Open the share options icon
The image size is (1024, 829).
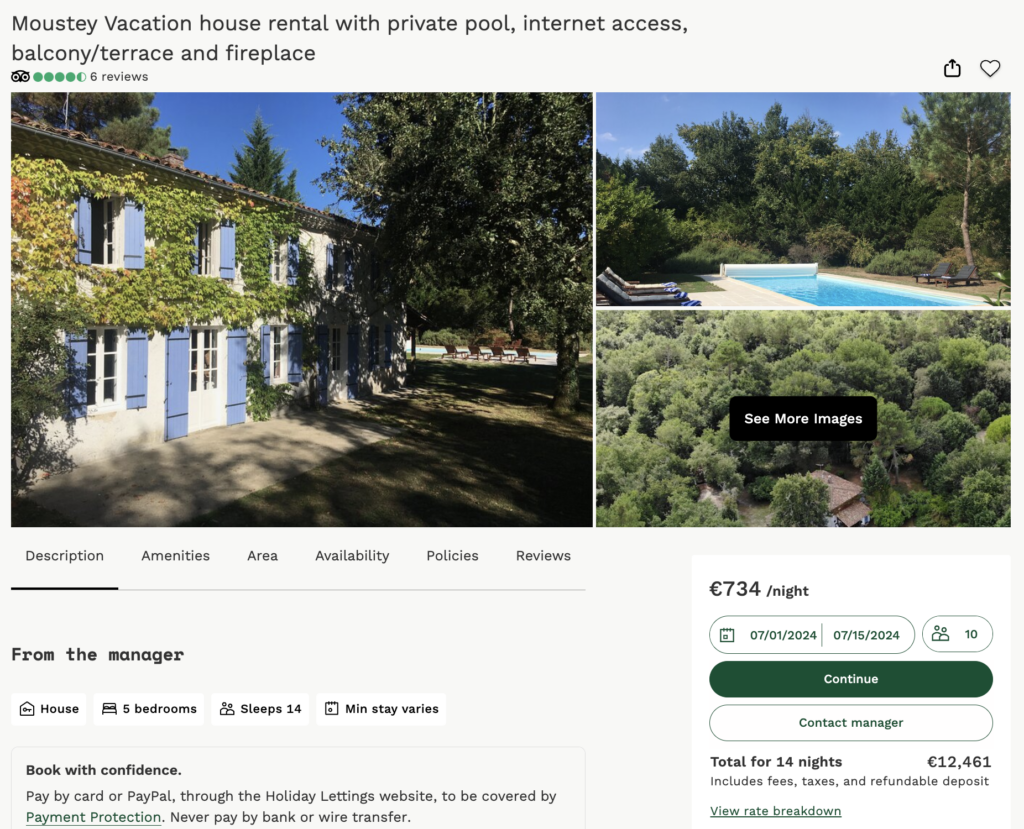[951, 68]
